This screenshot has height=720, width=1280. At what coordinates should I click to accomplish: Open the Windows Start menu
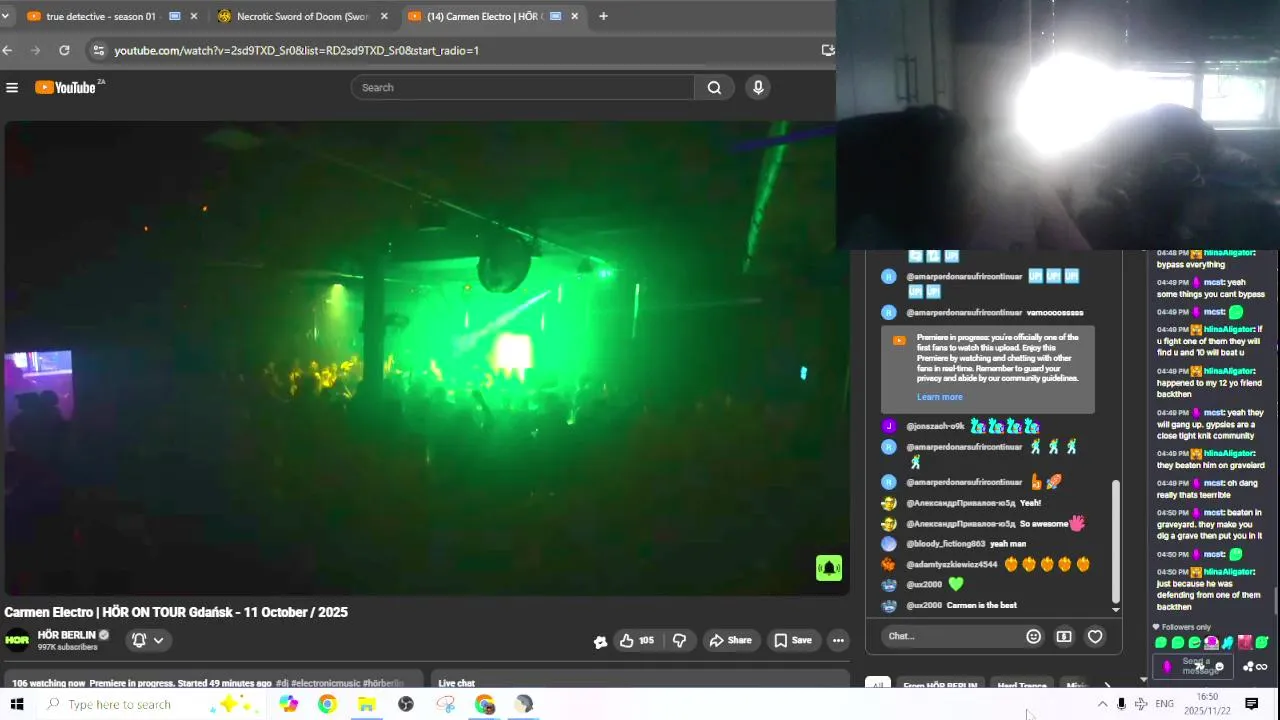(x=17, y=704)
